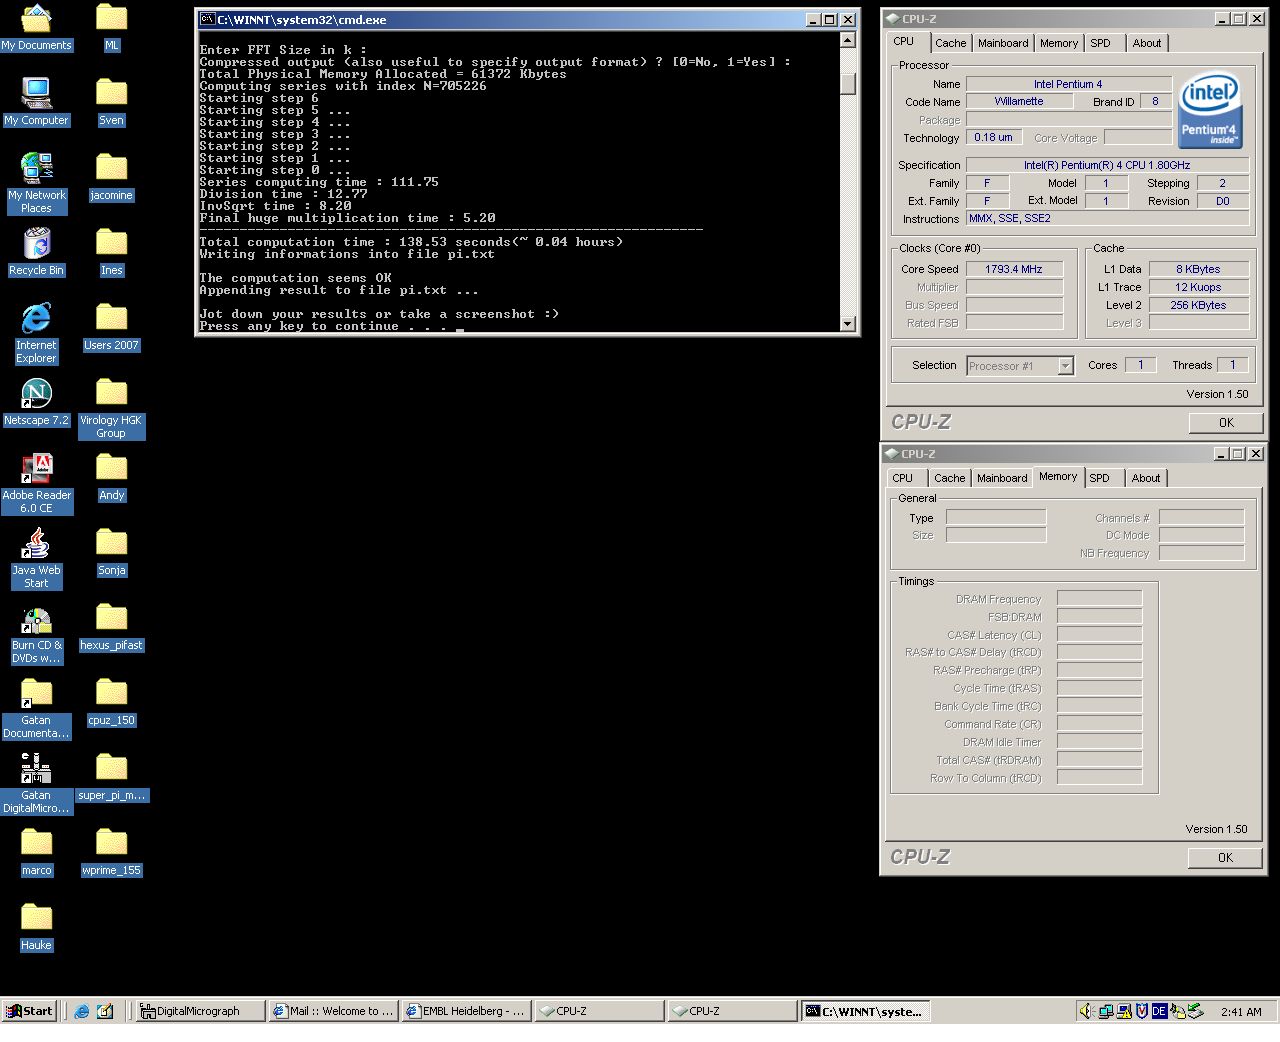This screenshot has height=1042, width=1280.
Task: Open the Sven folder
Action: click(x=111, y=101)
